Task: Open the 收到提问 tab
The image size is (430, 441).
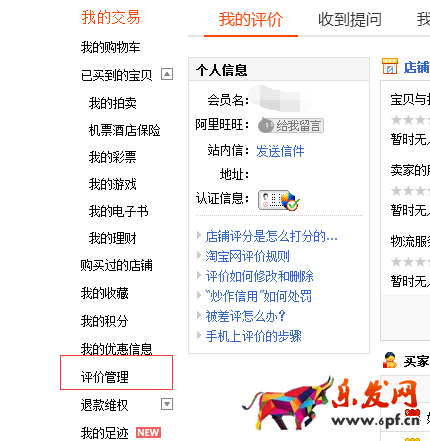Action: click(350, 20)
